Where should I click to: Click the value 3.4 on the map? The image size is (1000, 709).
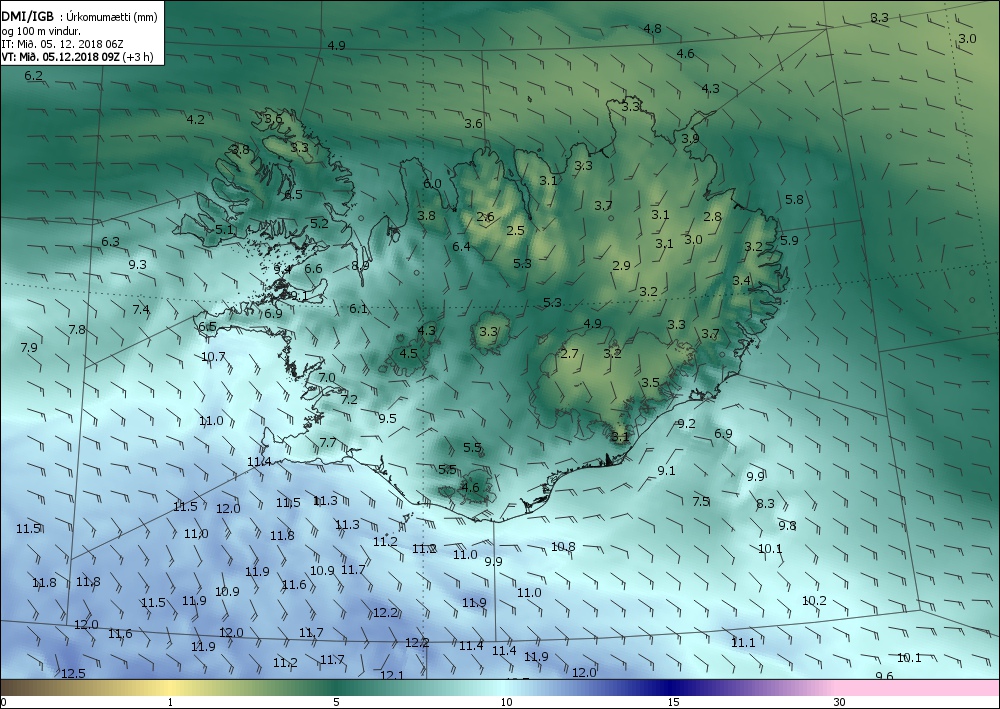(742, 281)
